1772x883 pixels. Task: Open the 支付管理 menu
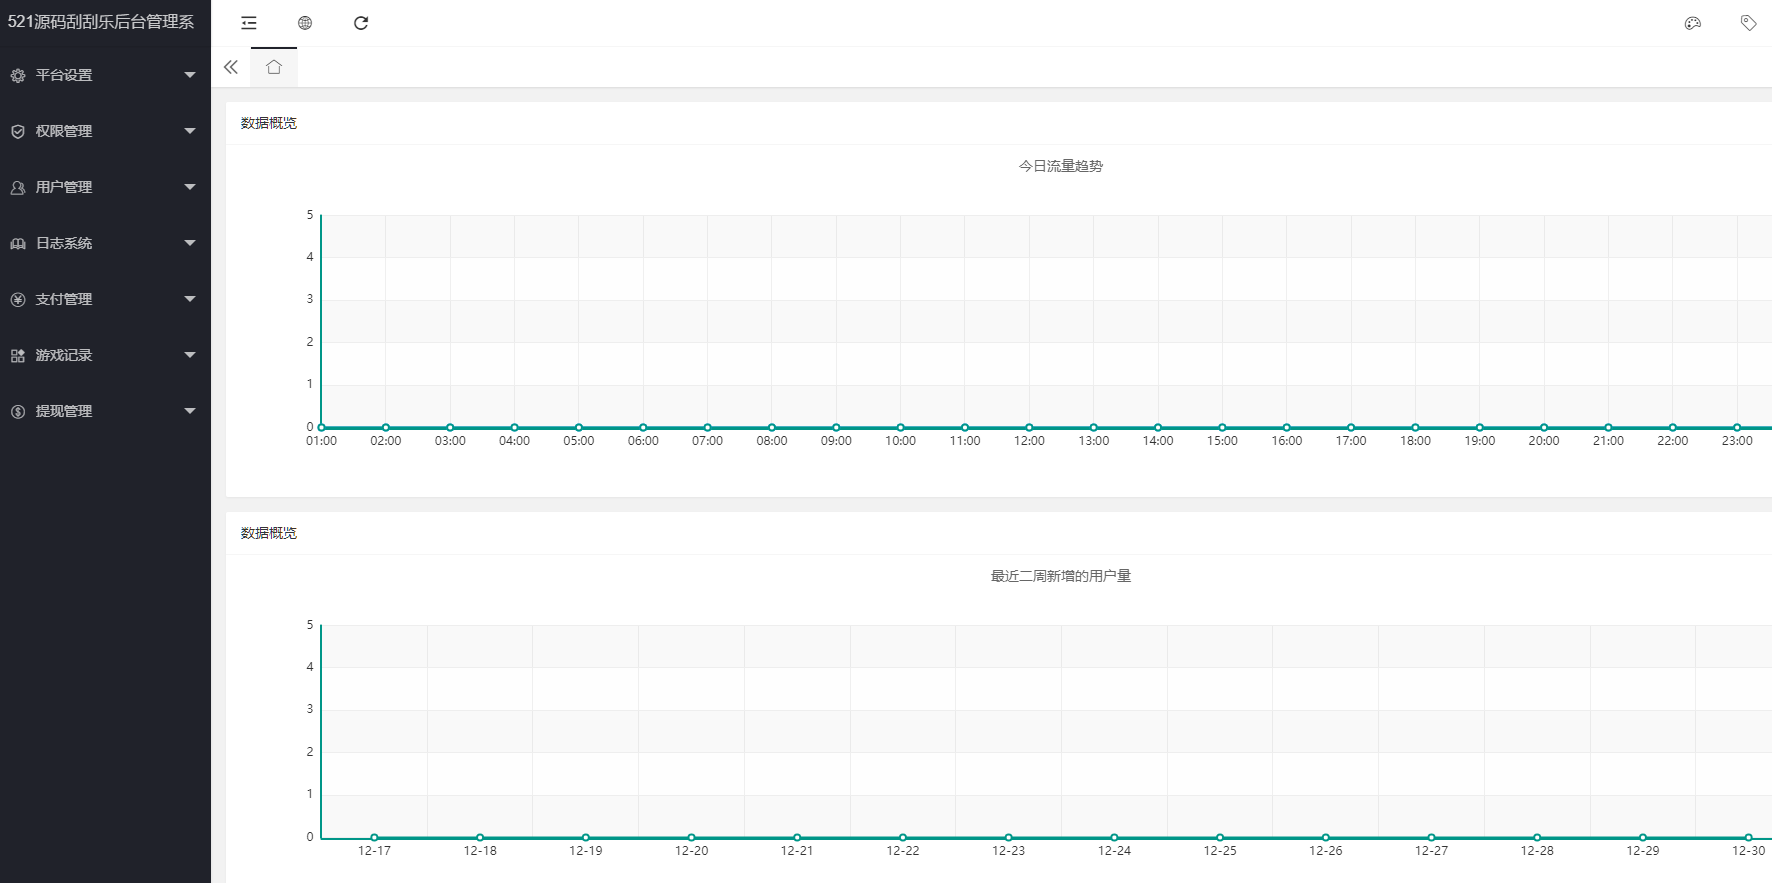pos(105,299)
